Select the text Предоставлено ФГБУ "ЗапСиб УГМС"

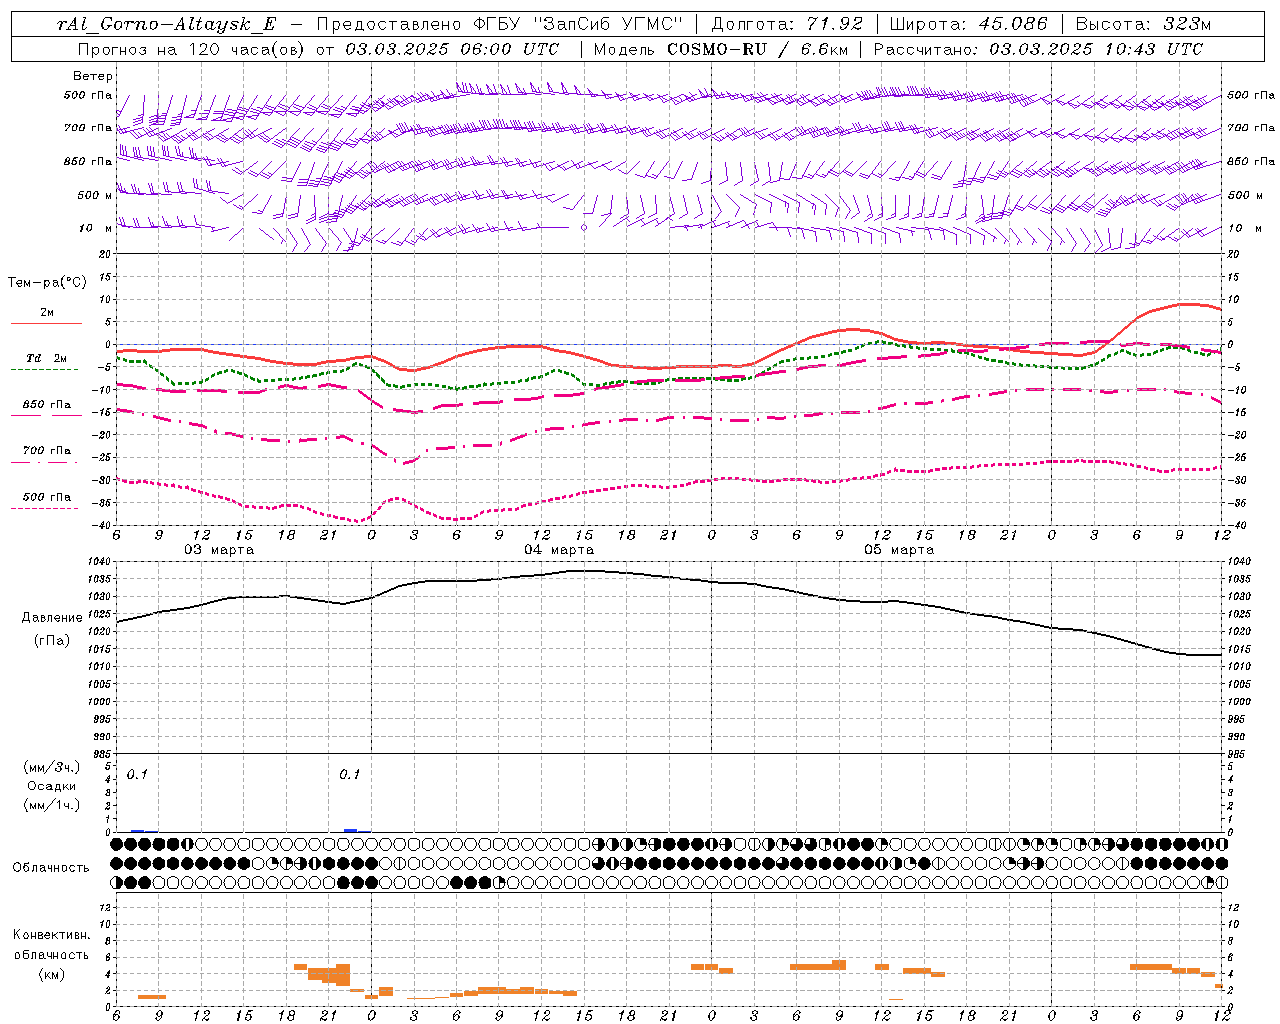click(499, 25)
